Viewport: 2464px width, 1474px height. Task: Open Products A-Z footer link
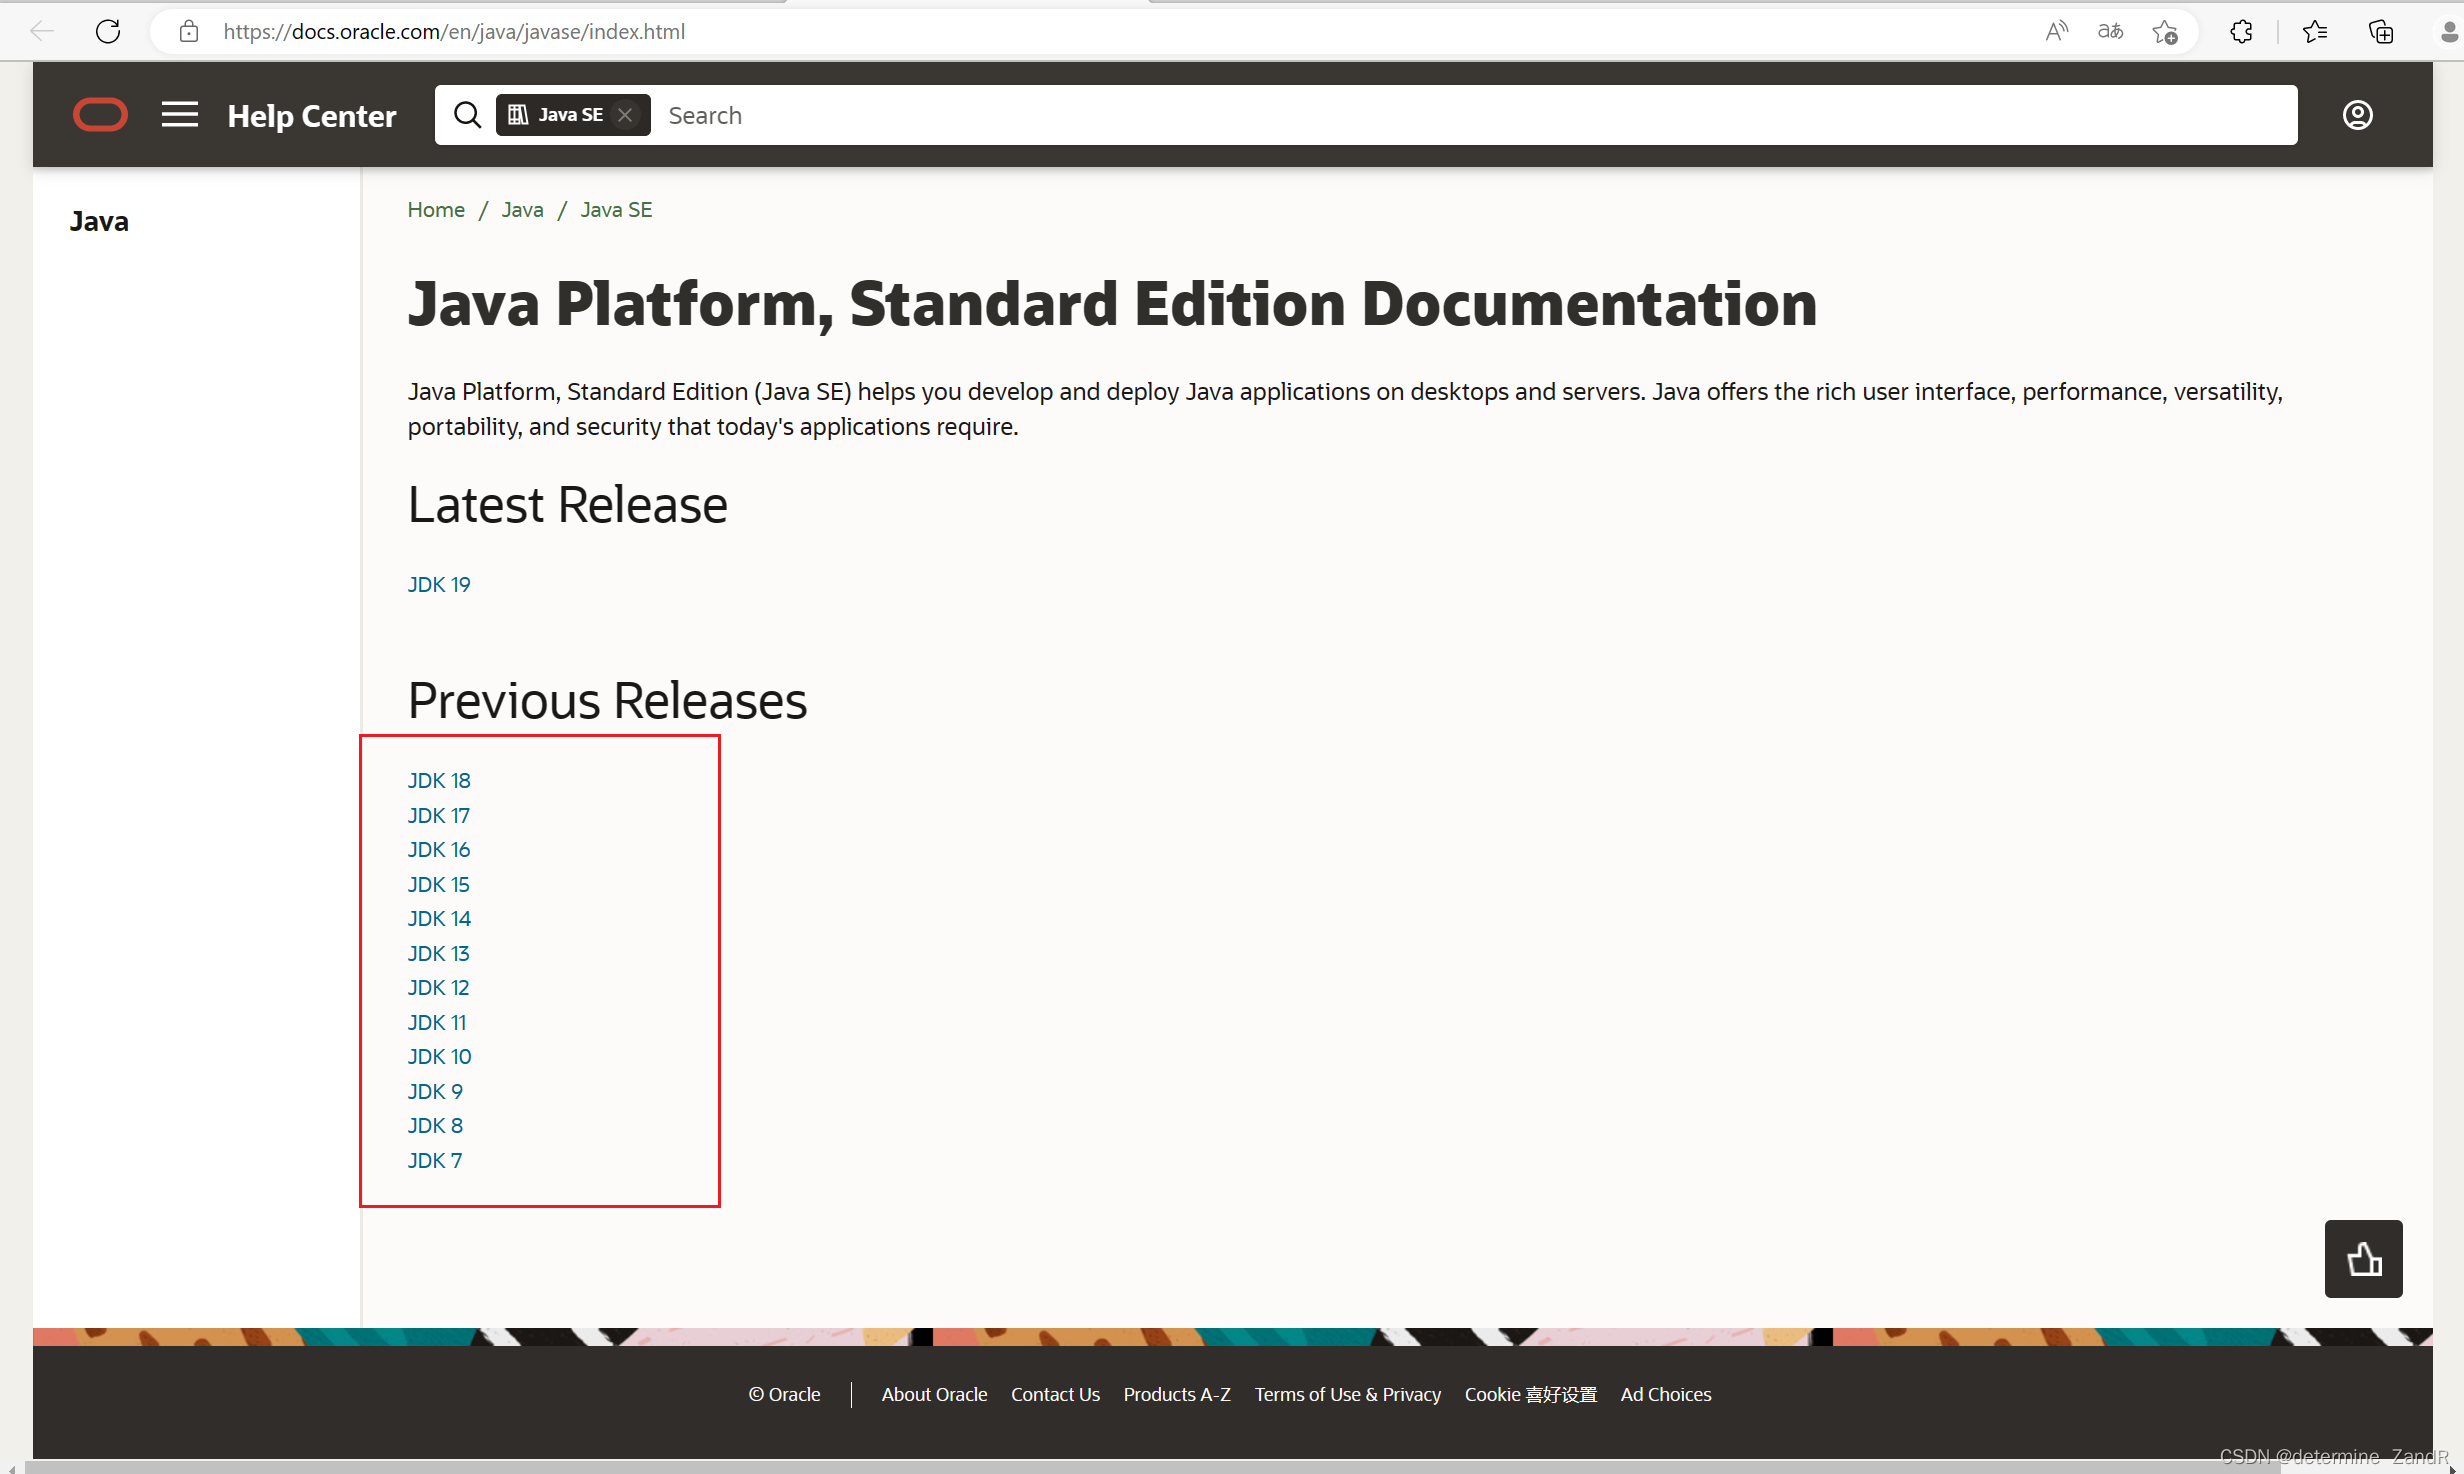pyautogui.click(x=1177, y=1395)
